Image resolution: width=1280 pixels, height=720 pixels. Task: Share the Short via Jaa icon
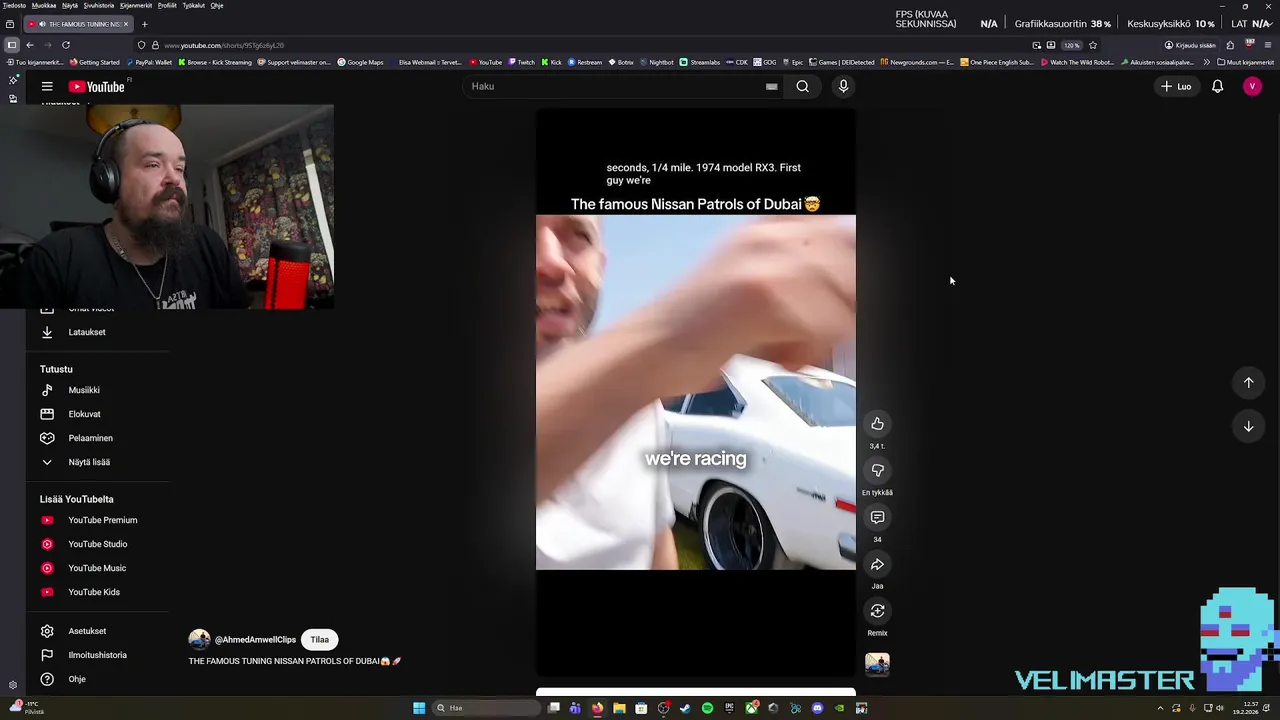tap(877, 564)
